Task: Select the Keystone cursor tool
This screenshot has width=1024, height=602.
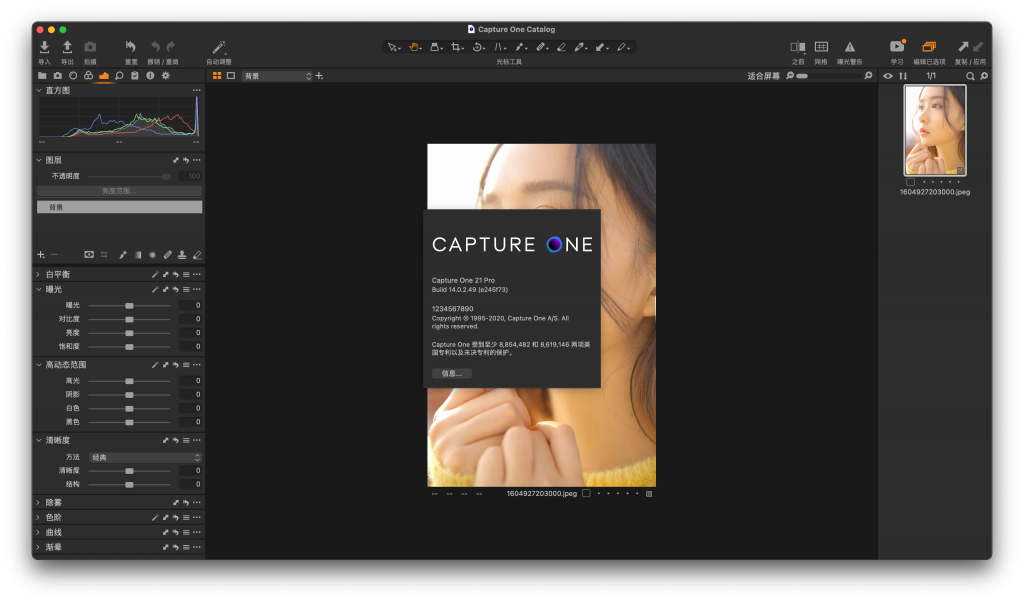Action: click(500, 47)
